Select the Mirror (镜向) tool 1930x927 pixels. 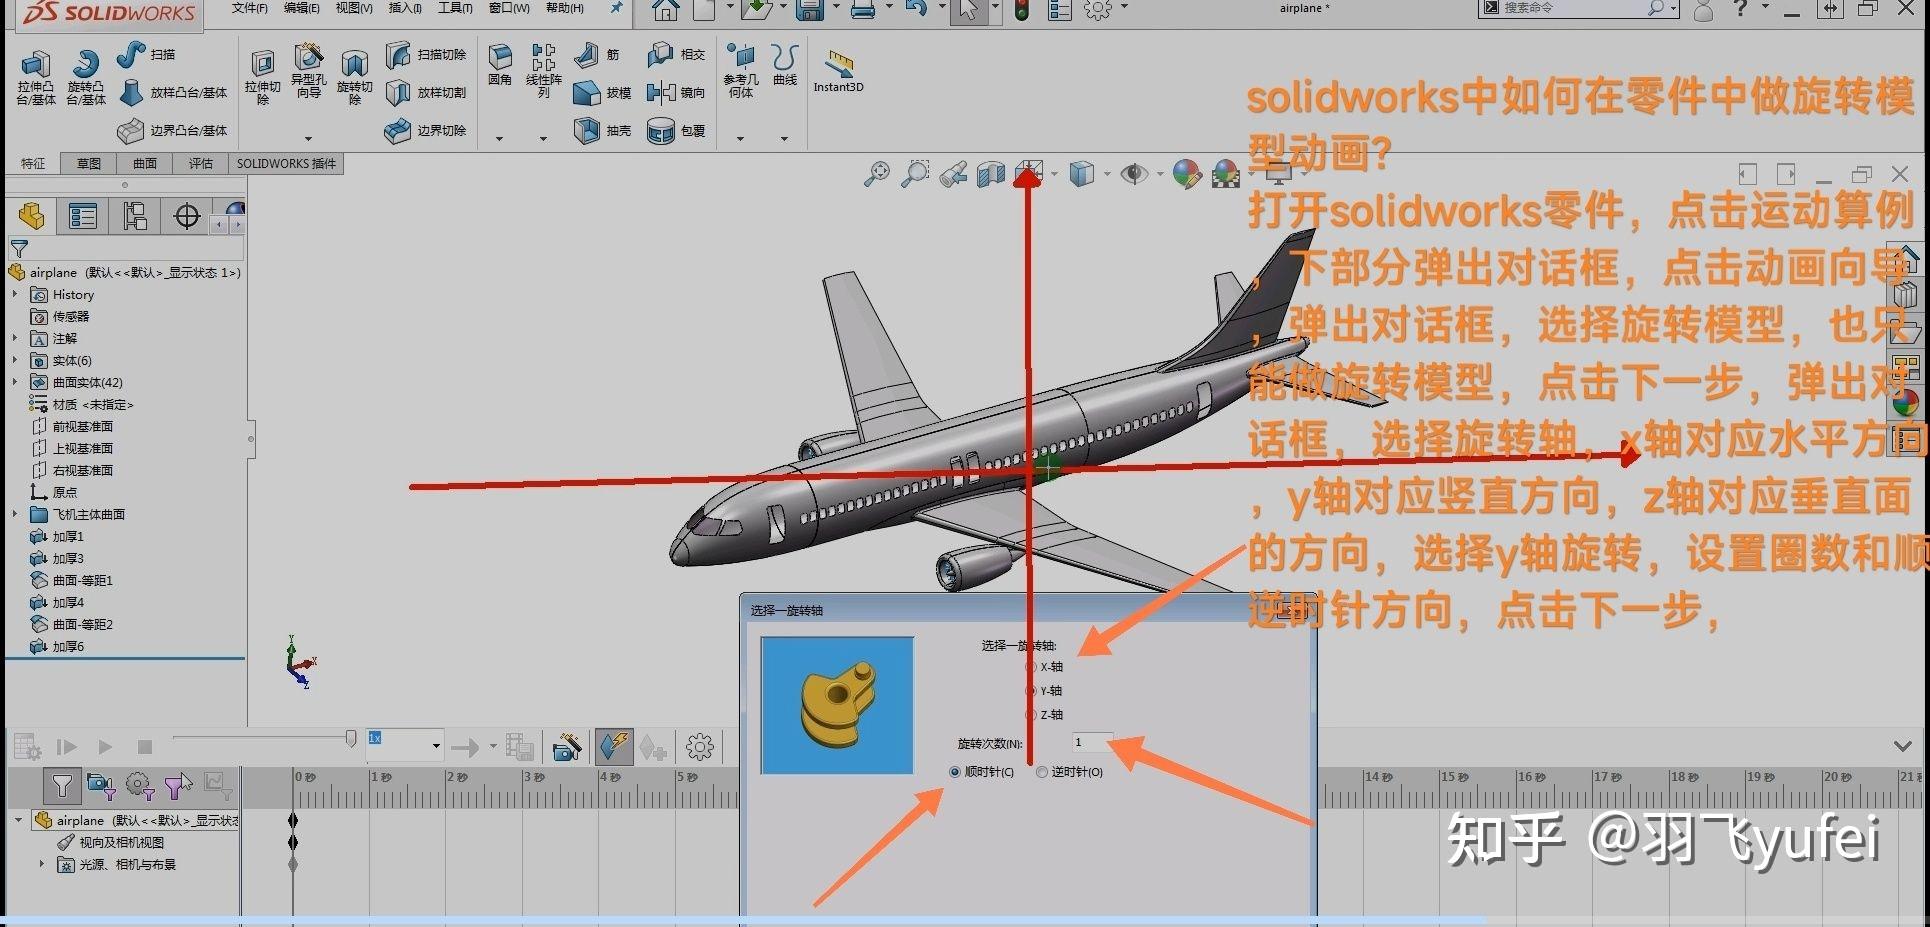point(676,92)
